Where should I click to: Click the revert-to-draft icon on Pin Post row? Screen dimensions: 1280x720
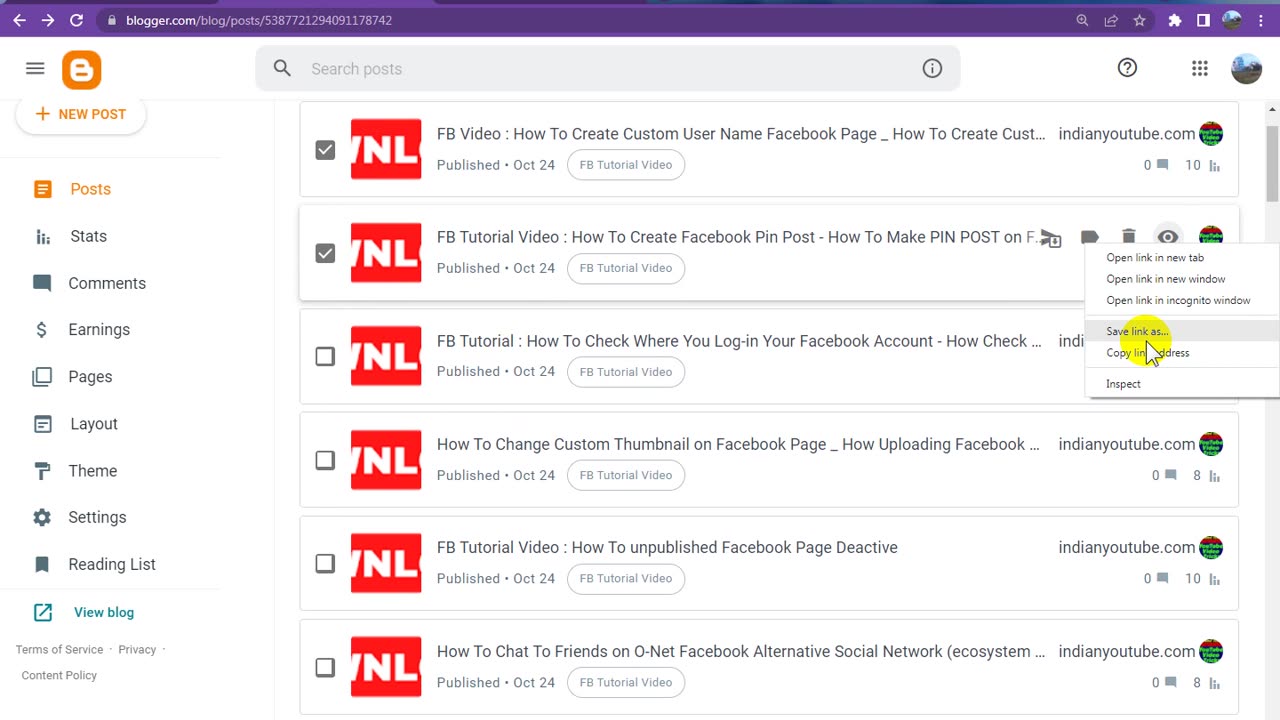coord(1050,237)
